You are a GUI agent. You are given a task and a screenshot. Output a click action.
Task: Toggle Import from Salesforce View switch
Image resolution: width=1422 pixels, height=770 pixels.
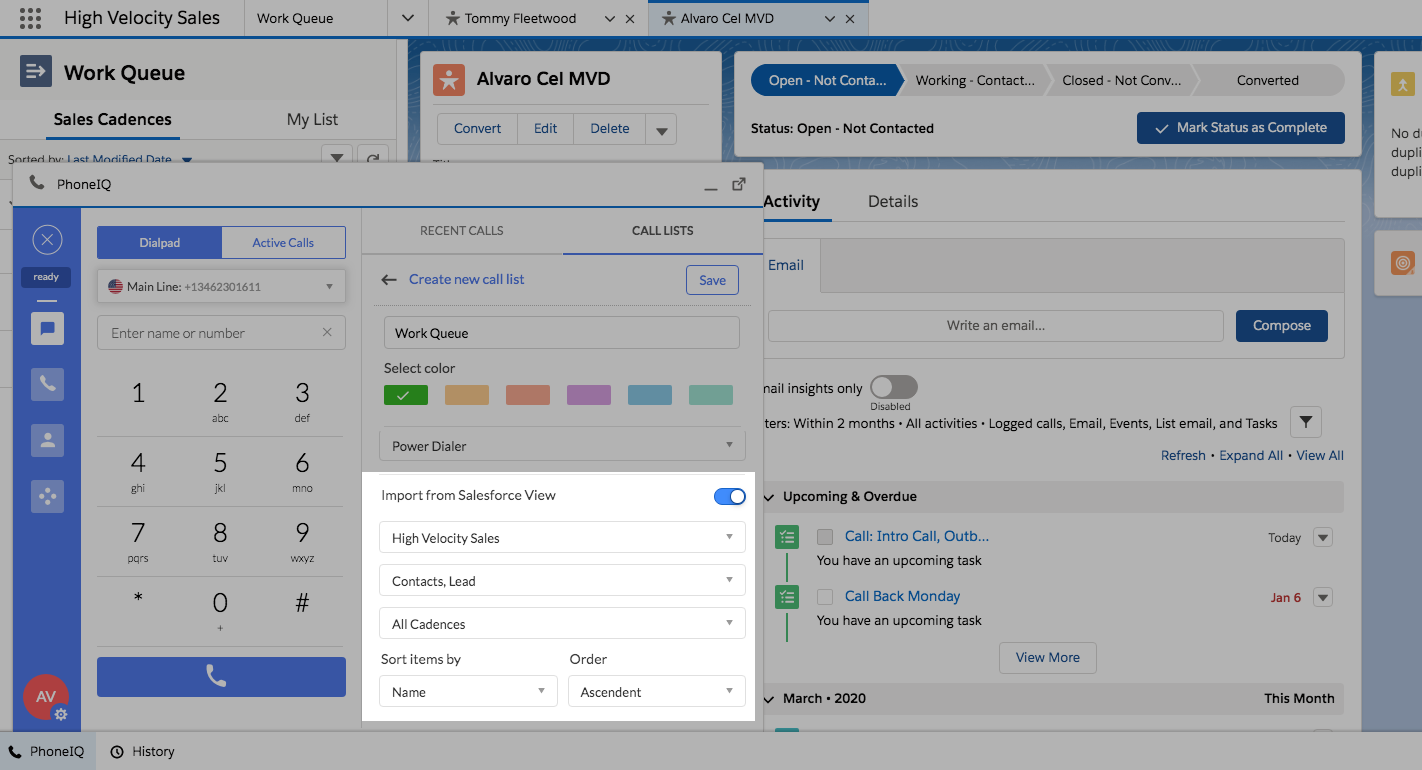coord(730,496)
